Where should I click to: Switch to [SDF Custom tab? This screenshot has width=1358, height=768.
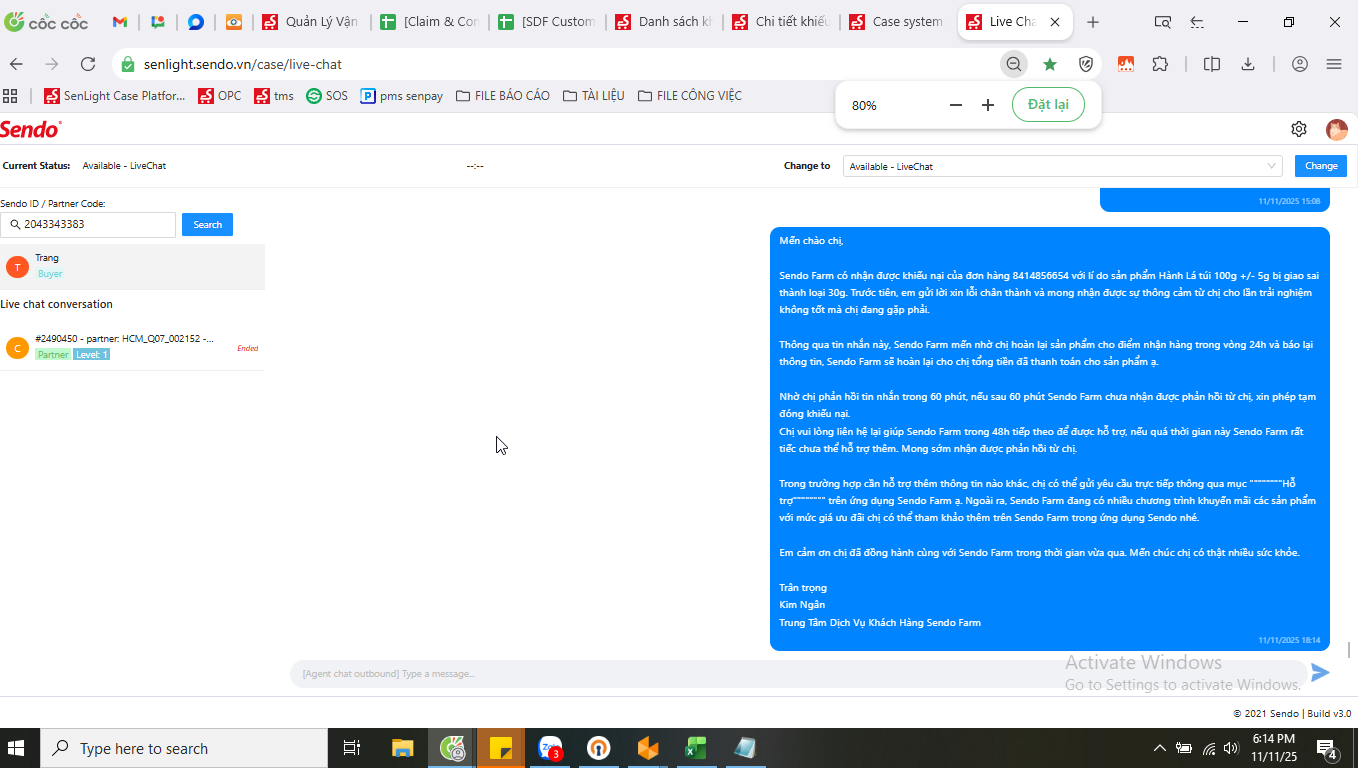click(x=548, y=22)
